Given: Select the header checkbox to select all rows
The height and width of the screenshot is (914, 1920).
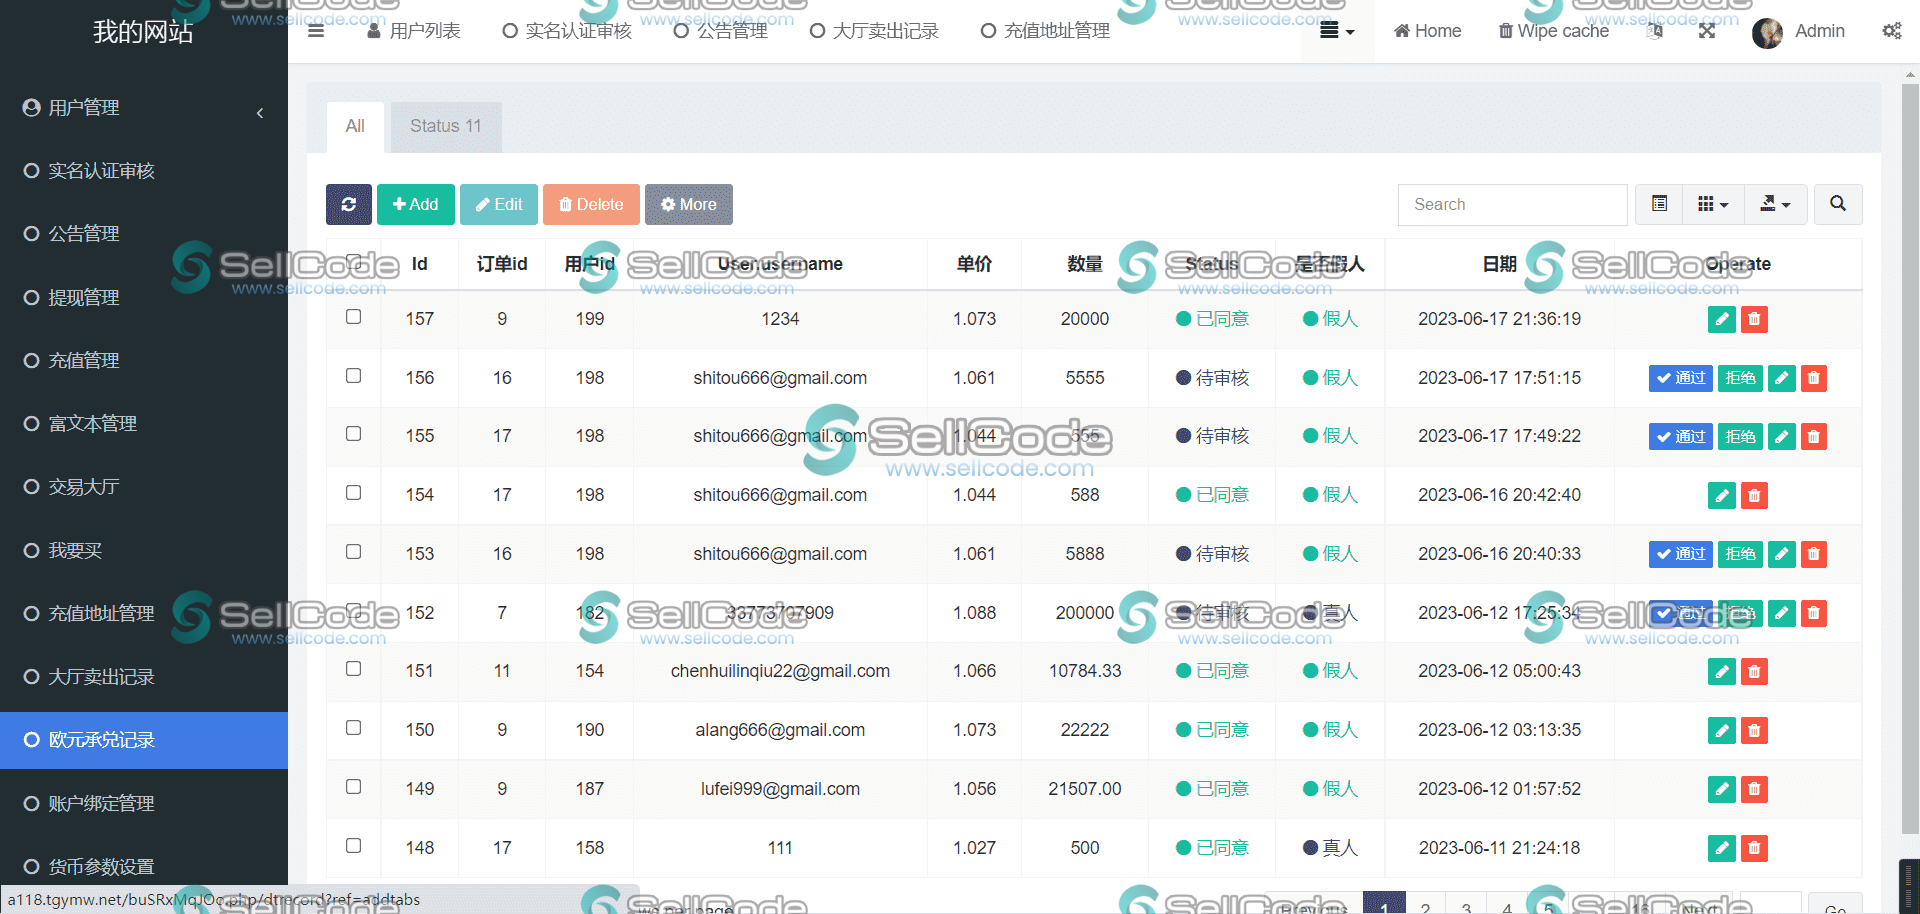Looking at the screenshot, I should (x=353, y=262).
